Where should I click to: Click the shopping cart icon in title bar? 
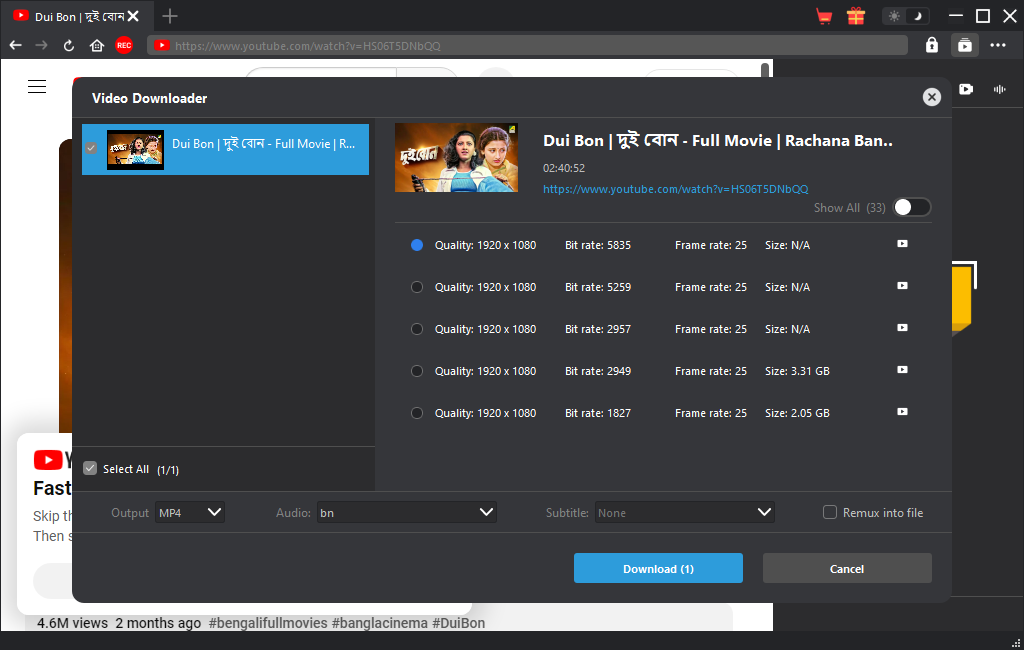(x=824, y=16)
